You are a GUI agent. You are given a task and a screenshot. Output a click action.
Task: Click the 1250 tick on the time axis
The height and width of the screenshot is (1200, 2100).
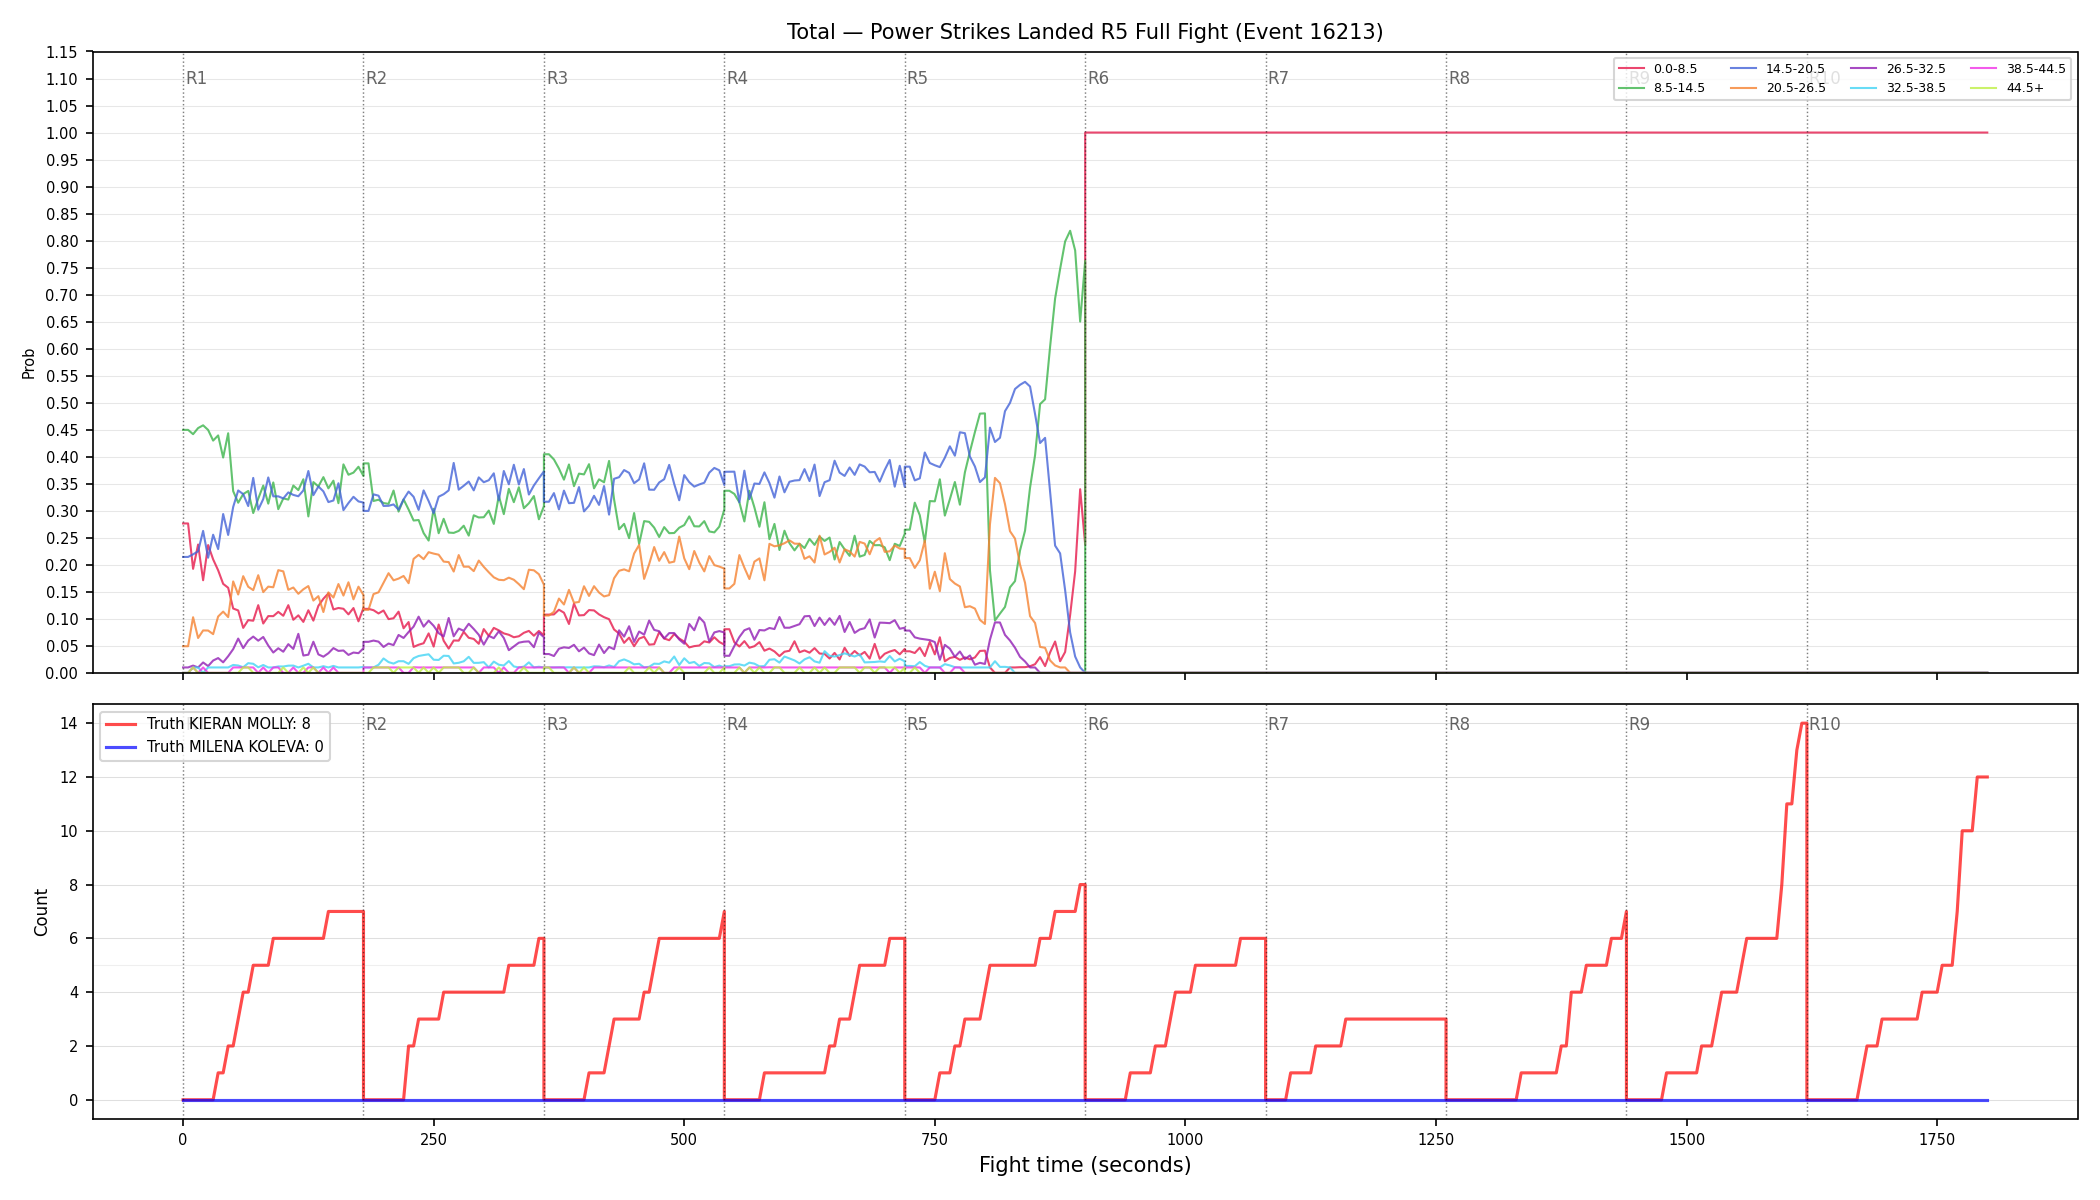pos(1436,1139)
